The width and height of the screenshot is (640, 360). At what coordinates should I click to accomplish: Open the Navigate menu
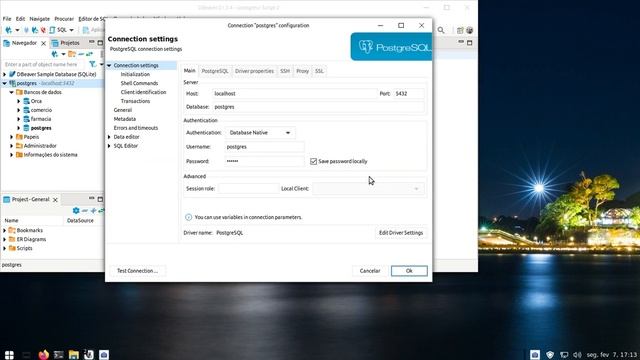coord(40,19)
